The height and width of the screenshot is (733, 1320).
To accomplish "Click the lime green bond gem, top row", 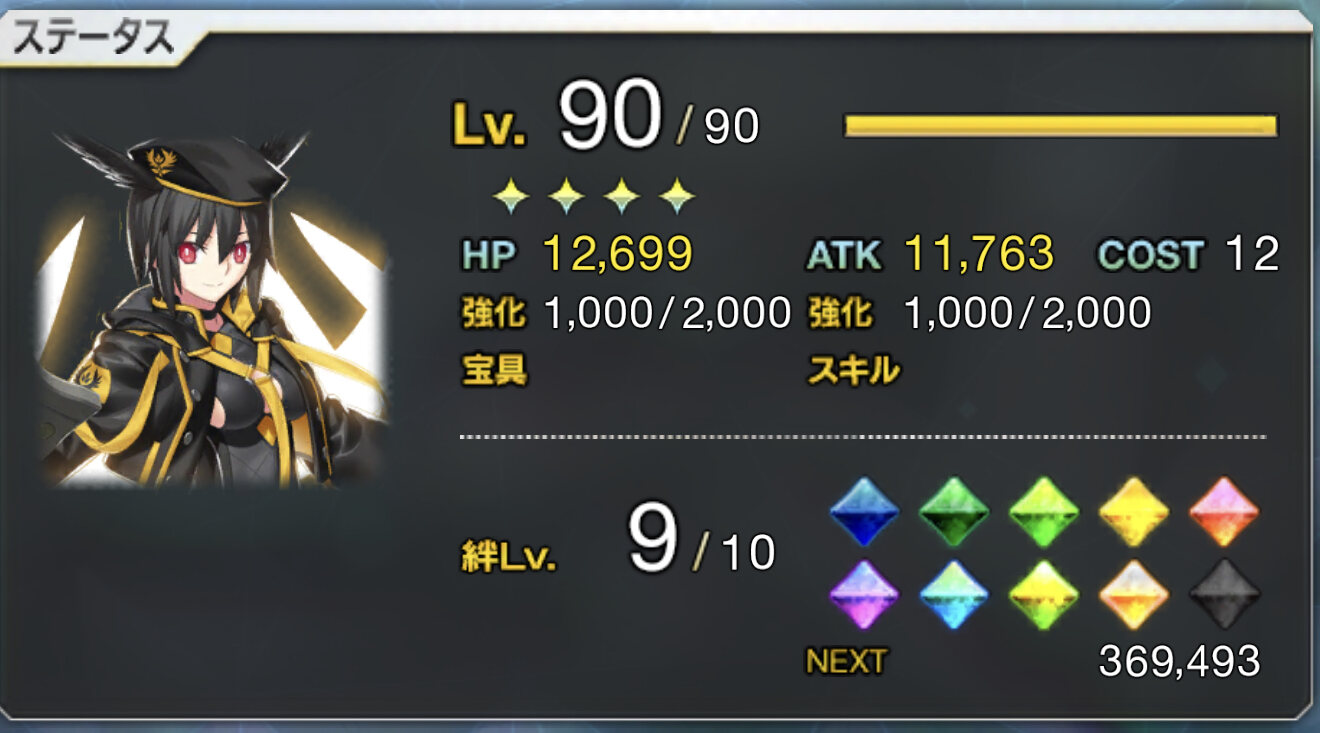I will (1044, 509).
